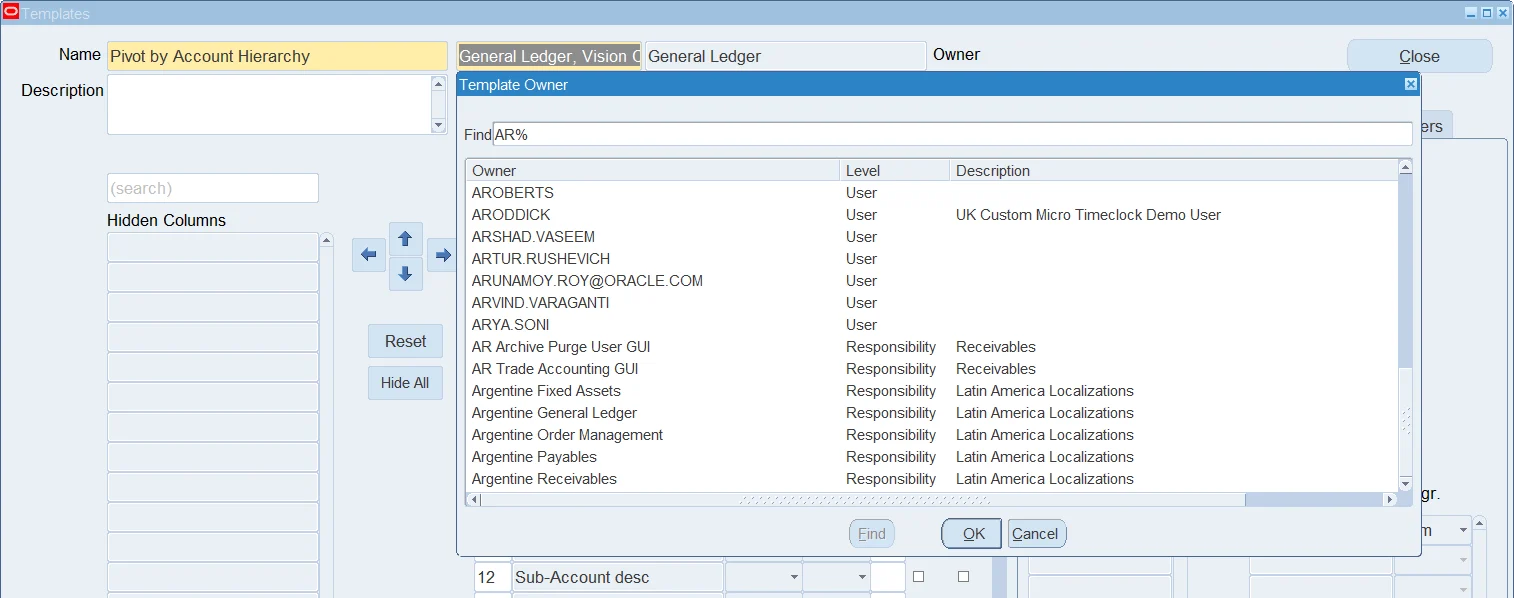
Task: Click the up arrow reorder icon
Action: tap(405, 239)
